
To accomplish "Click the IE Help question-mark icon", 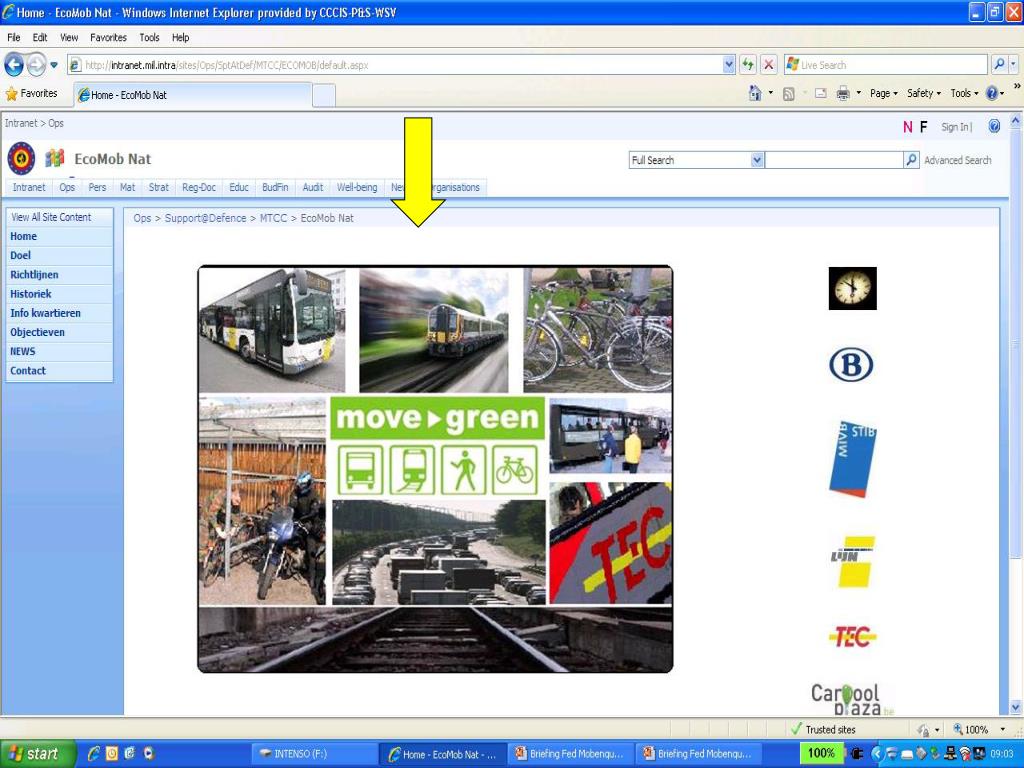I will (x=991, y=93).
